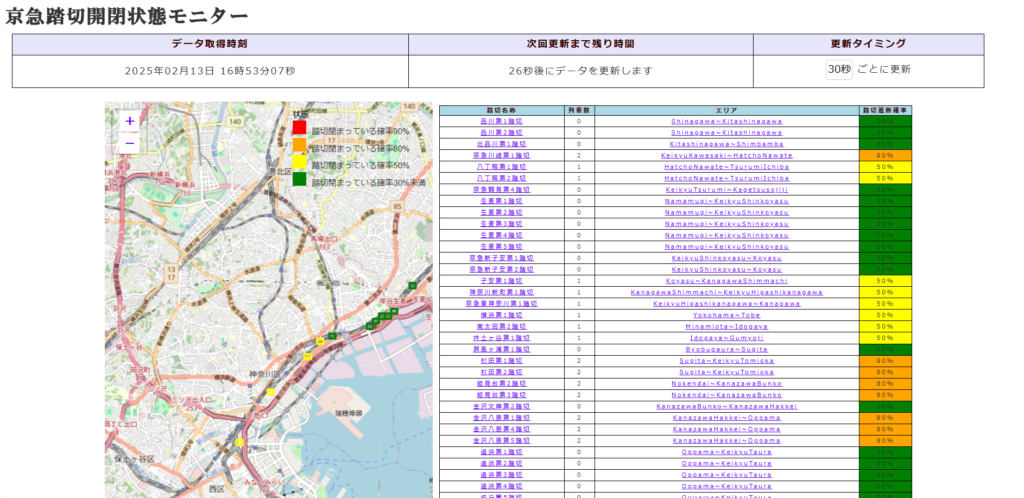Click the orange 80% legend swatch
Screen dimensions: 1024x498
(299, 145)
